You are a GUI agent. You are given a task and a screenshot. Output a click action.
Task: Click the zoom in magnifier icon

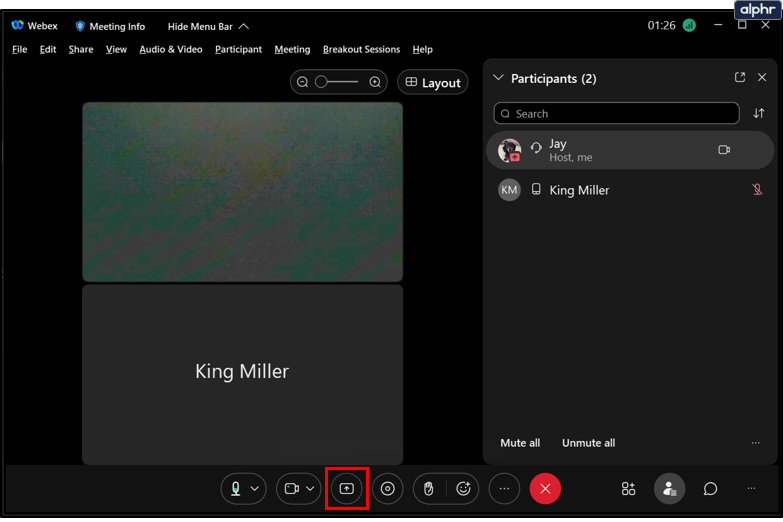375,82
